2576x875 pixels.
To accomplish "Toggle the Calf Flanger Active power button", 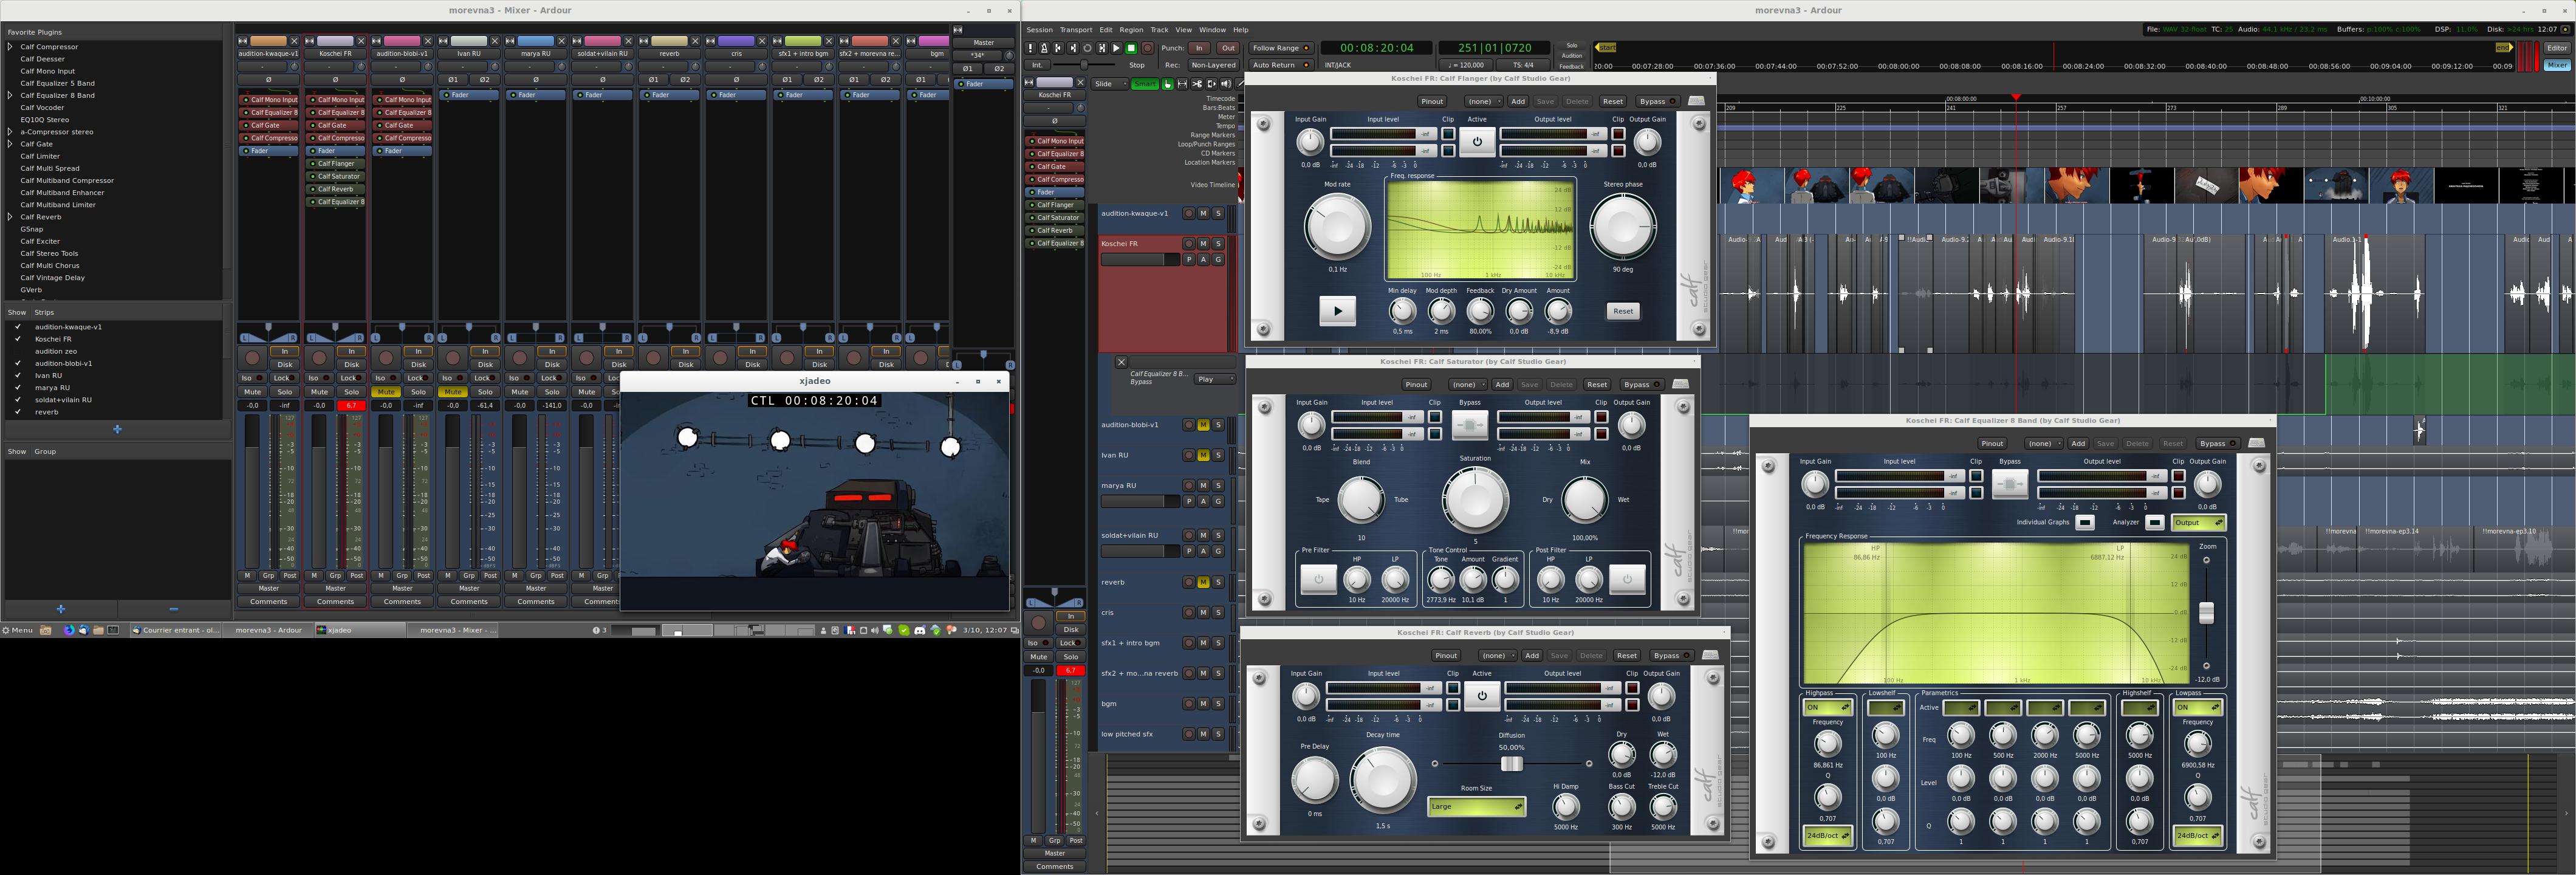I will [x=1477, y=141].
